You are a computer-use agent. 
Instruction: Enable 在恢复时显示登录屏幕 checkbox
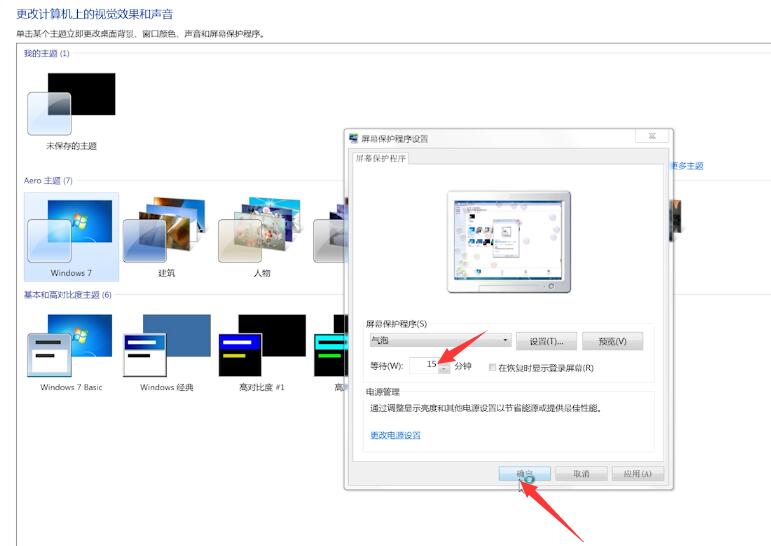492,367
